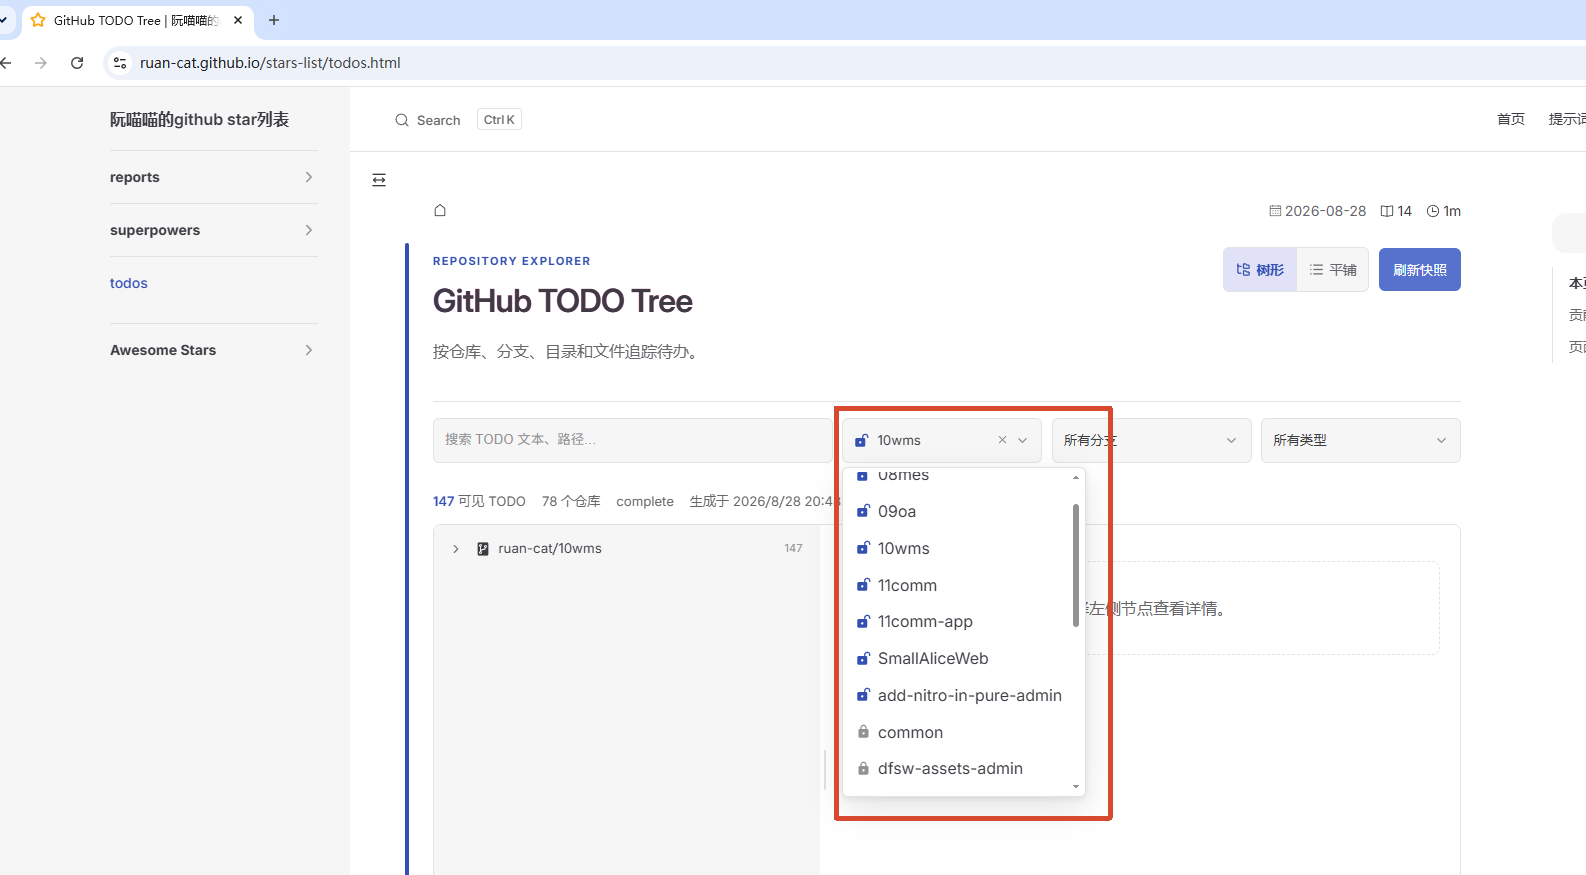Image resolution: width=1586 pixels, height=875 pixels.
Task: Collapse the repository dropdown via its arrow
Action: (x=1023, y=440)
